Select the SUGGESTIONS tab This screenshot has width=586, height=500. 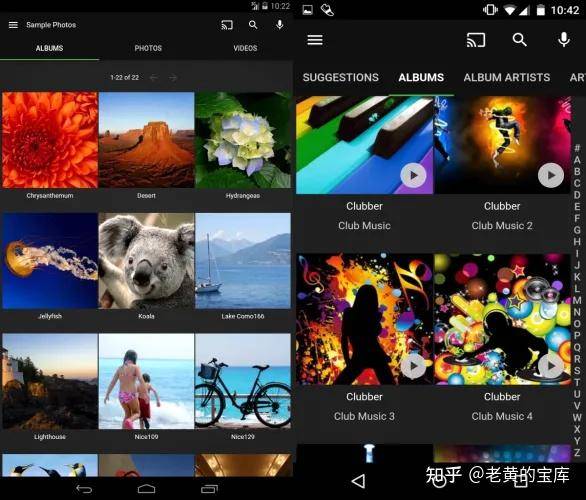click(x=340, y=77)
